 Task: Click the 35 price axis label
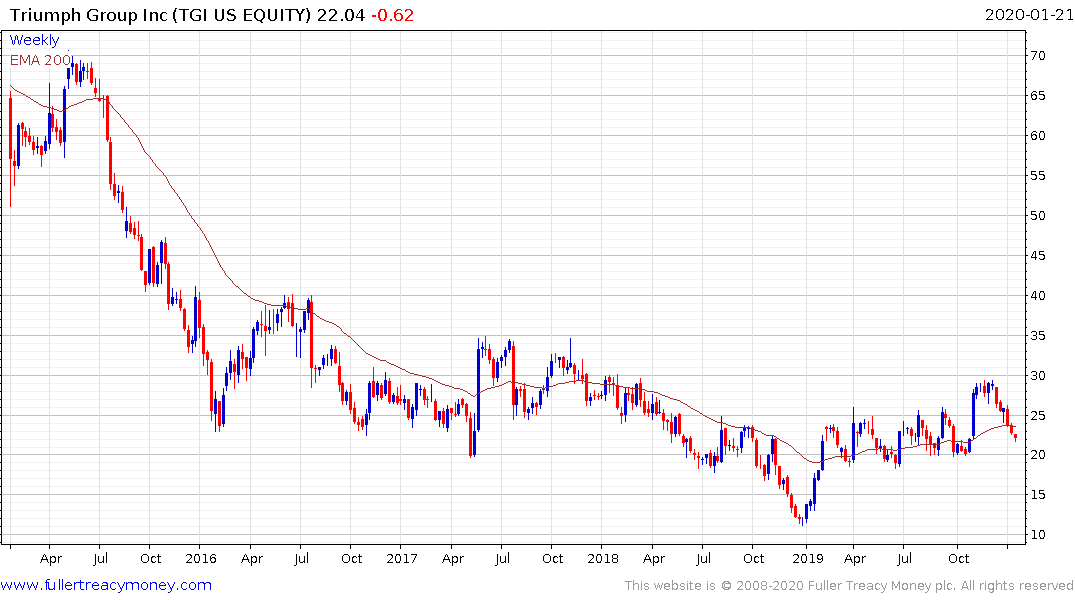[x=1037, y=335]
